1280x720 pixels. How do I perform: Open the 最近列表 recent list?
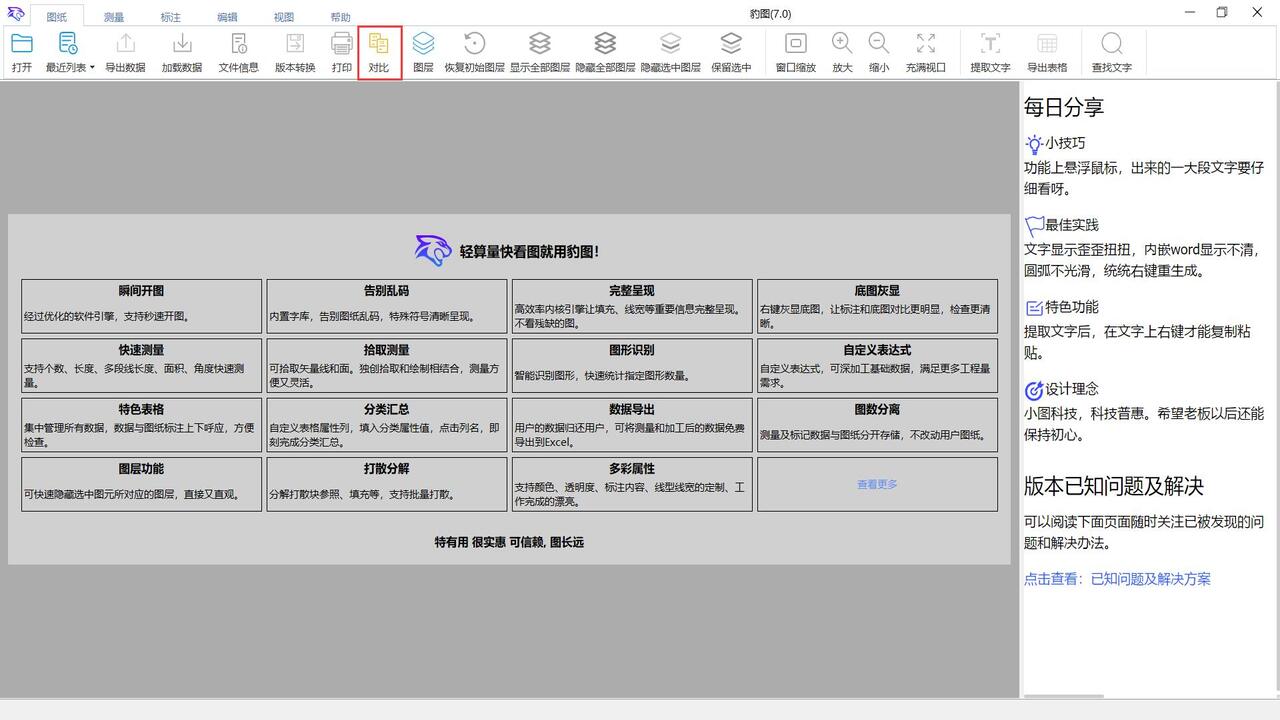coord(69,53)
